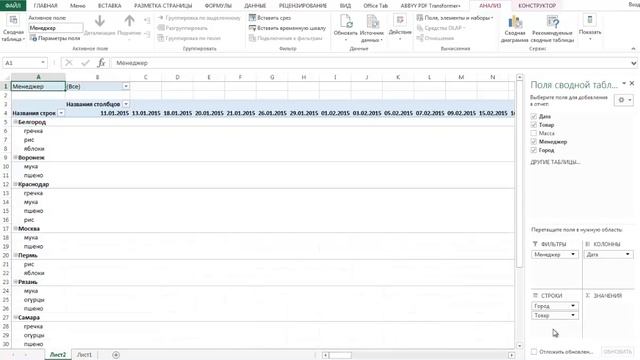This screenshot has height=360, width=640.
Task: Open the Названия столбцов filter dropdown
Action: click(x=126, y=104)
